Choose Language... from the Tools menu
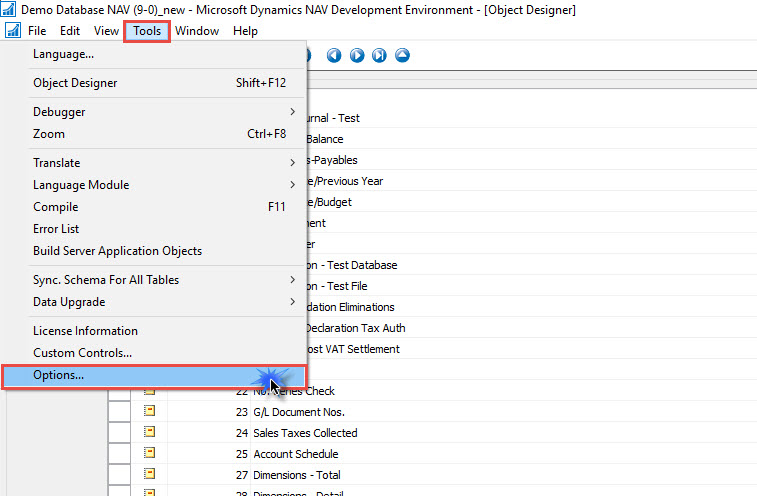This screenshot has height=496, width=757. pyautogui.click(x=154, y=54)
